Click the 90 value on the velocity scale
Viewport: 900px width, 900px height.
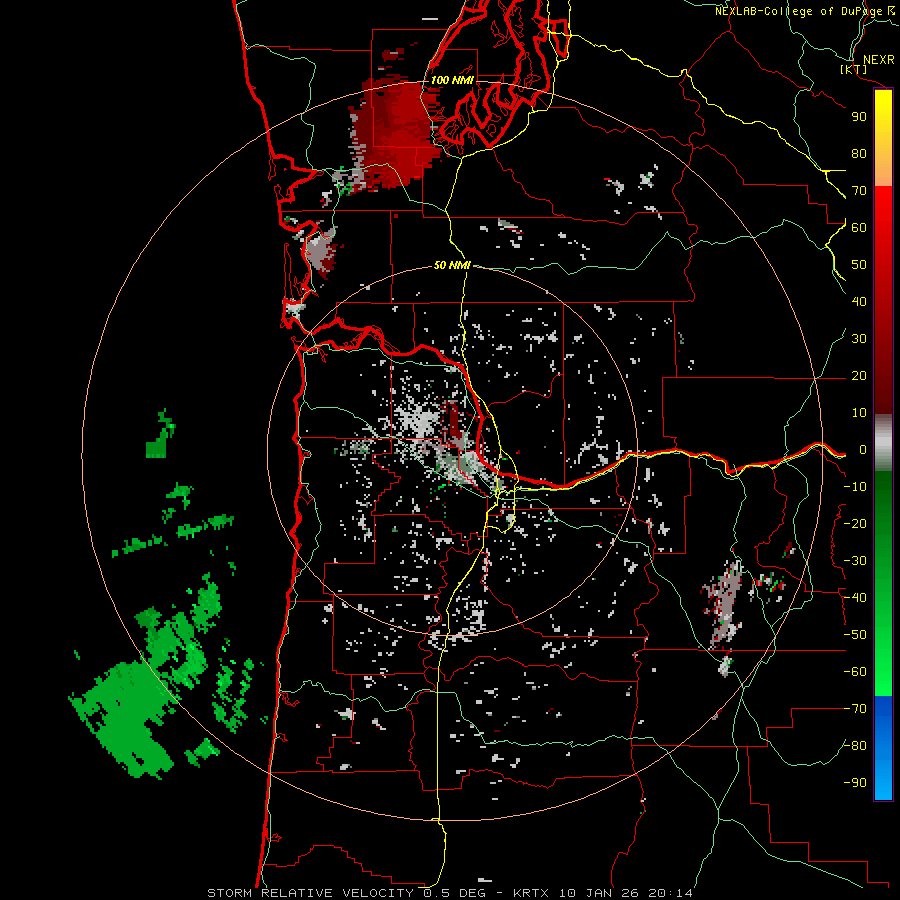[x=859, y=117]
